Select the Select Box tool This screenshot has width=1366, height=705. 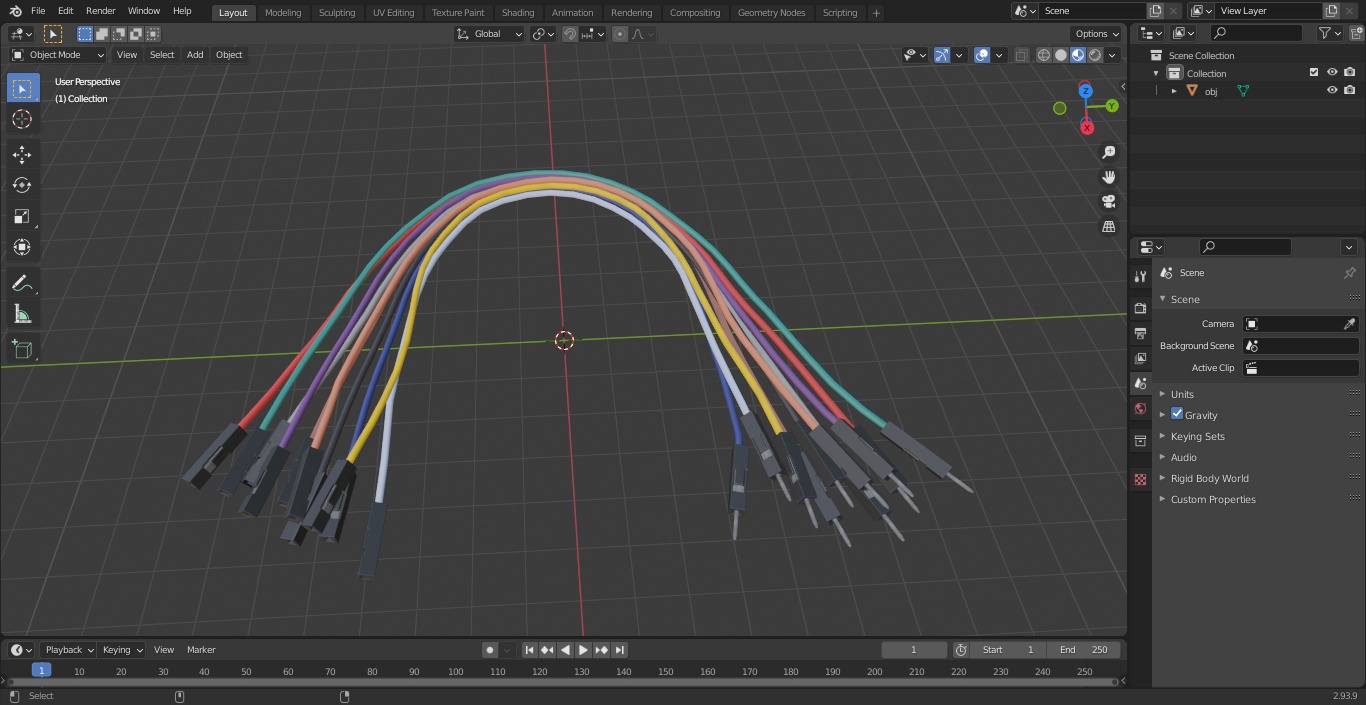tap(22, 88)
